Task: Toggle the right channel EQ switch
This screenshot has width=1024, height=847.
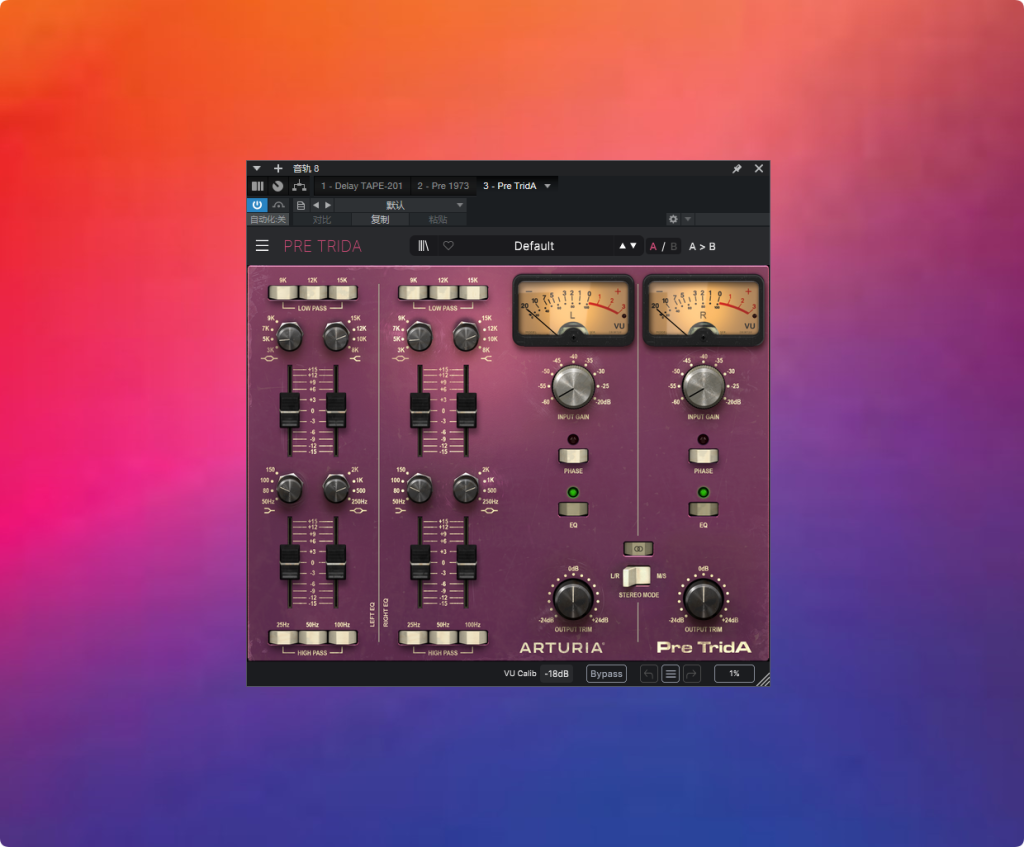Action: (x=703, y=509)
